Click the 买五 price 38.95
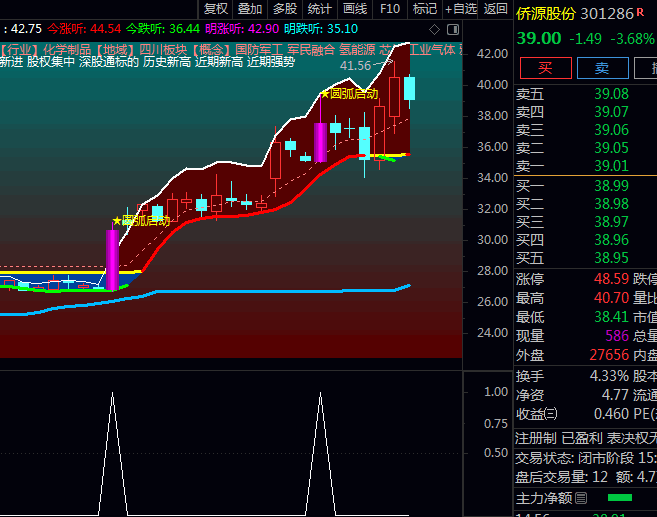The height and width of the screenshot is (517, 657). [x=611, y=258]
